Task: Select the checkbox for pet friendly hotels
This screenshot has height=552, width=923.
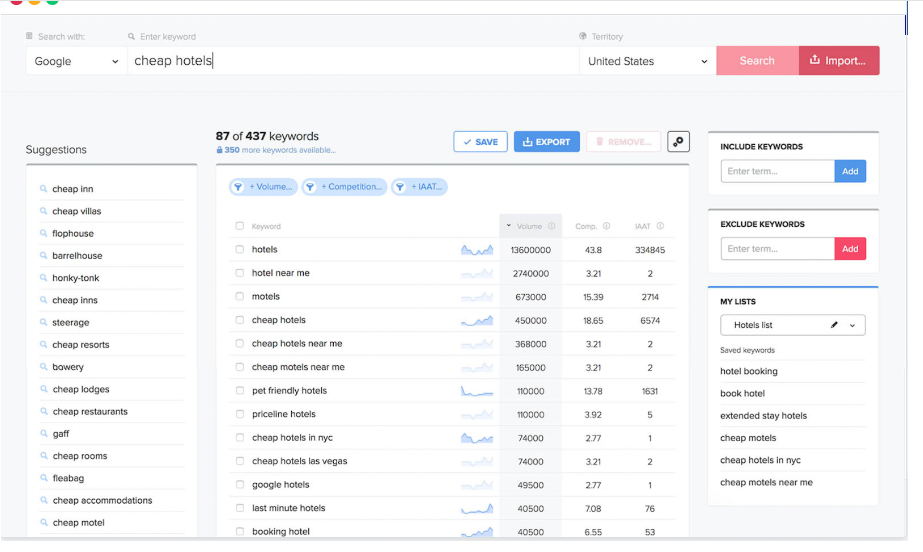Action: [x=240, y=391]
